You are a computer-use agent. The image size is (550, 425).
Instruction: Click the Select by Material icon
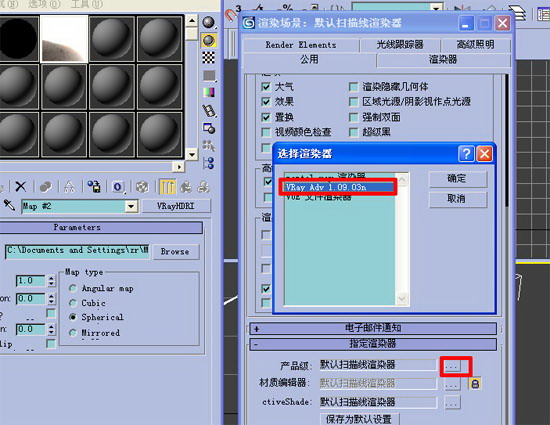[209, 146]
